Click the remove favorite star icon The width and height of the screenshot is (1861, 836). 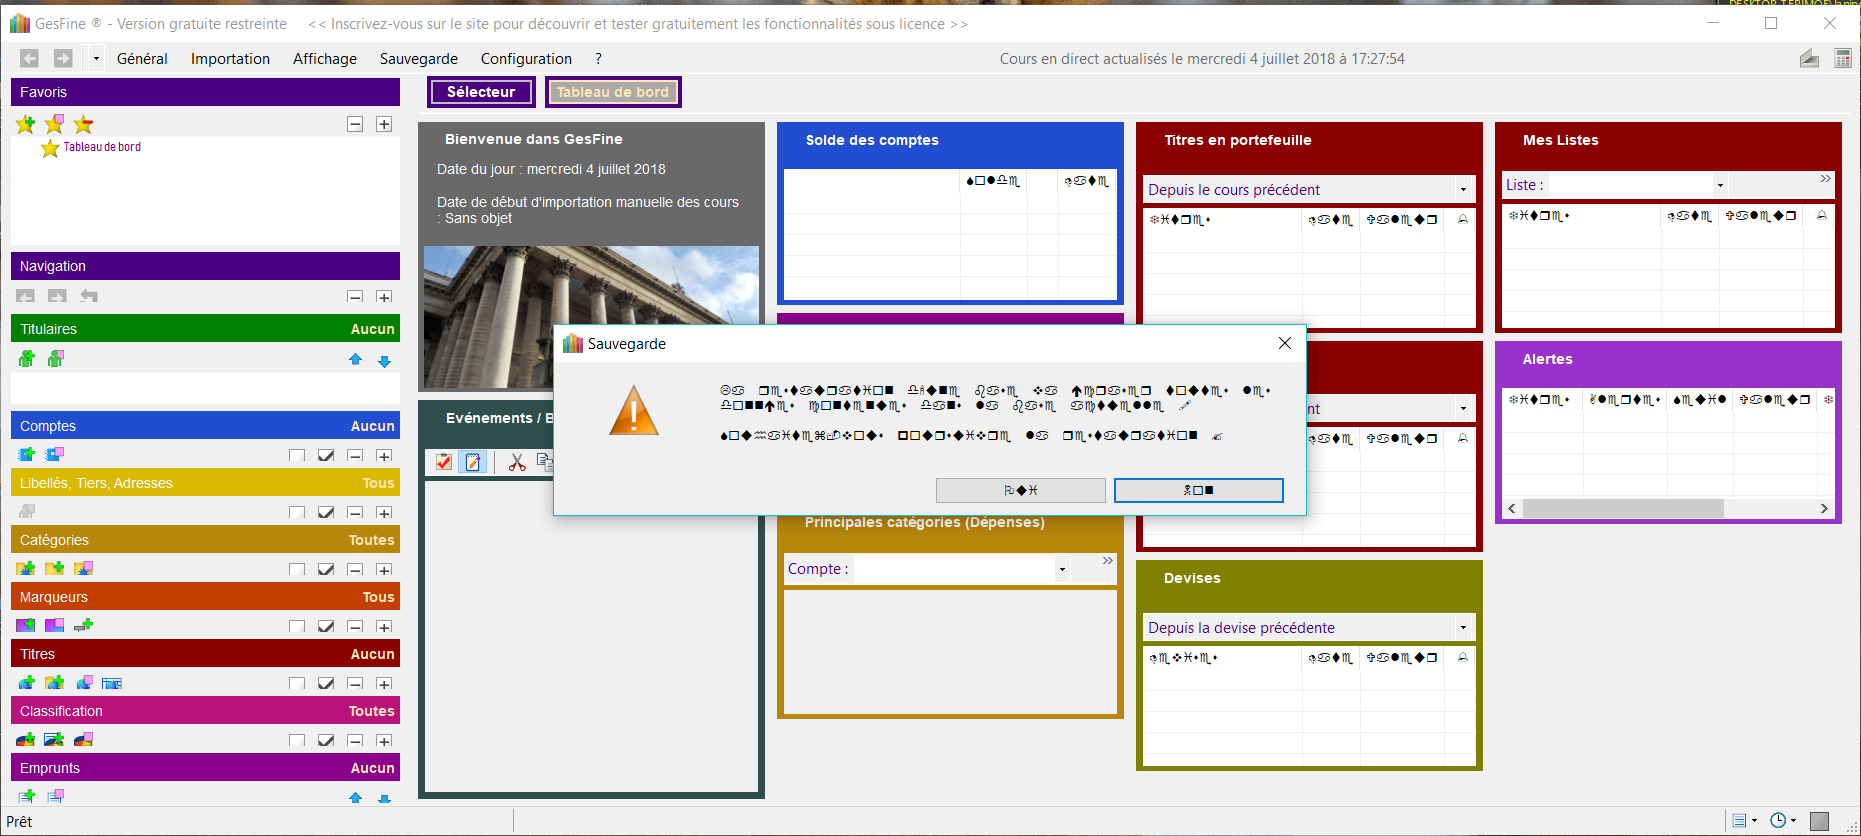coord(83,124)
